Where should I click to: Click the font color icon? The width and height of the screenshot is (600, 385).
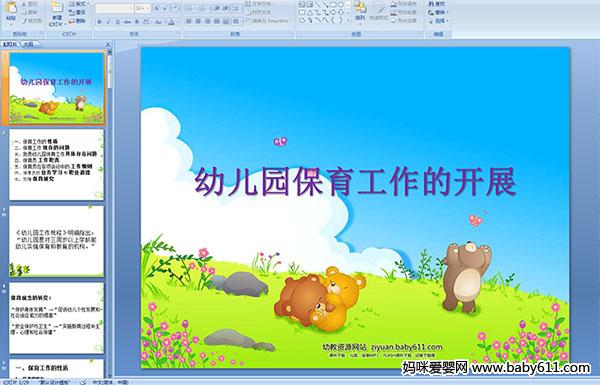click(171, 22)
